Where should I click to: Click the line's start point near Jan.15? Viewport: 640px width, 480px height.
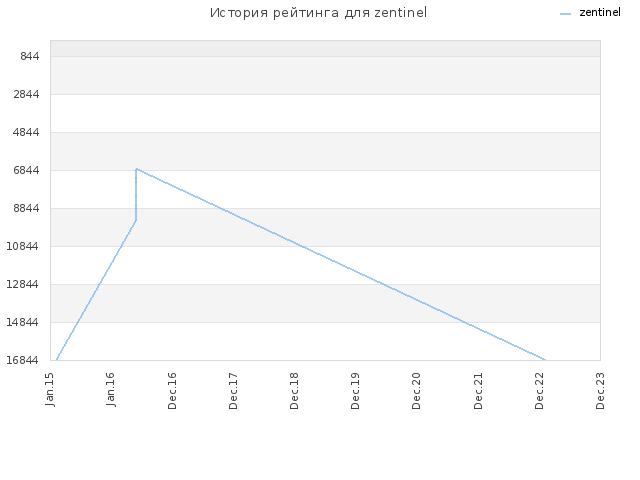56,360
